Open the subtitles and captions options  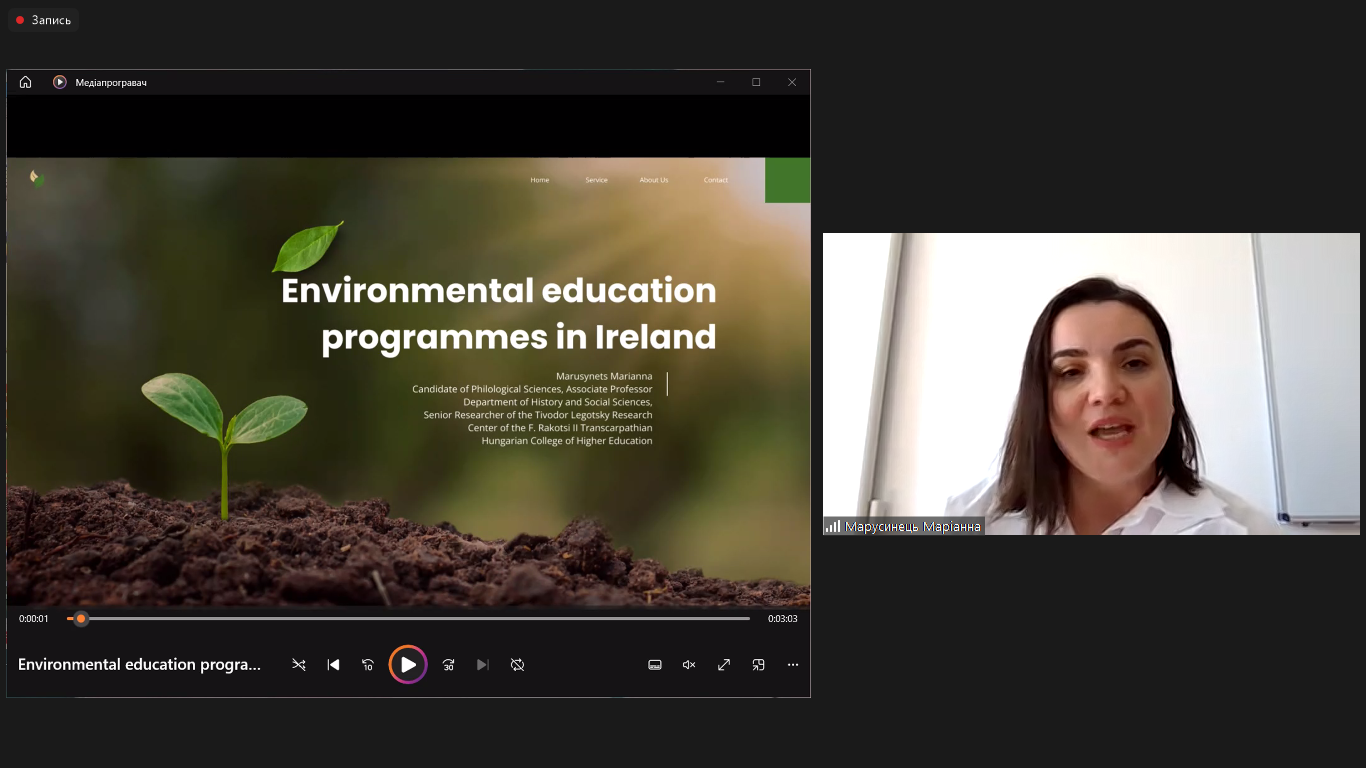click(x=655, y=665)
